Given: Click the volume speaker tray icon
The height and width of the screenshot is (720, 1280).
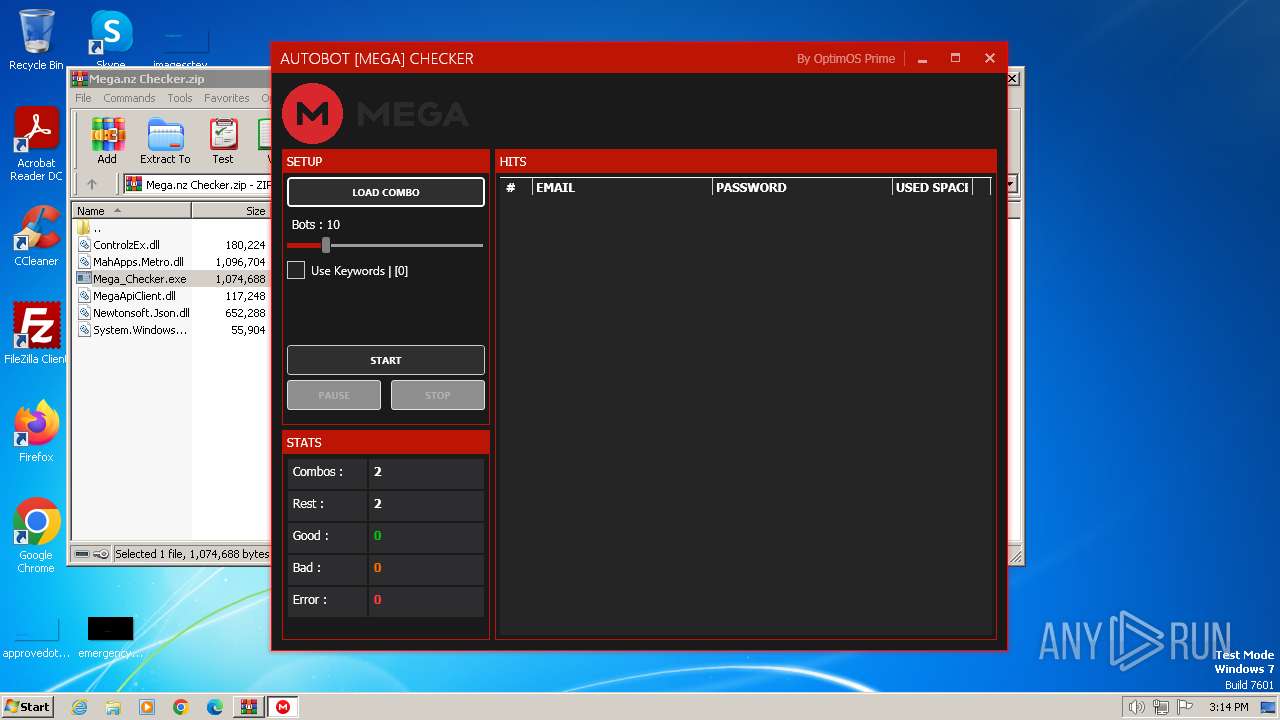Looking at the screenshot, I should click(x=1136, y=707).
